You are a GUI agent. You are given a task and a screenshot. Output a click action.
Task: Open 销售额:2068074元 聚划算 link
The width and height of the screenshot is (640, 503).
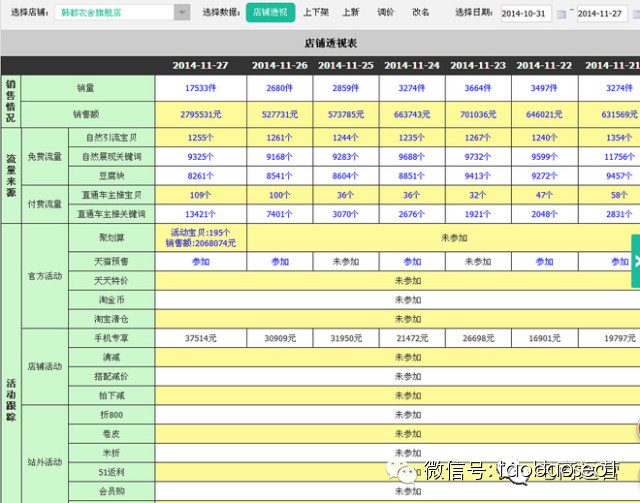tap(200, 243)
